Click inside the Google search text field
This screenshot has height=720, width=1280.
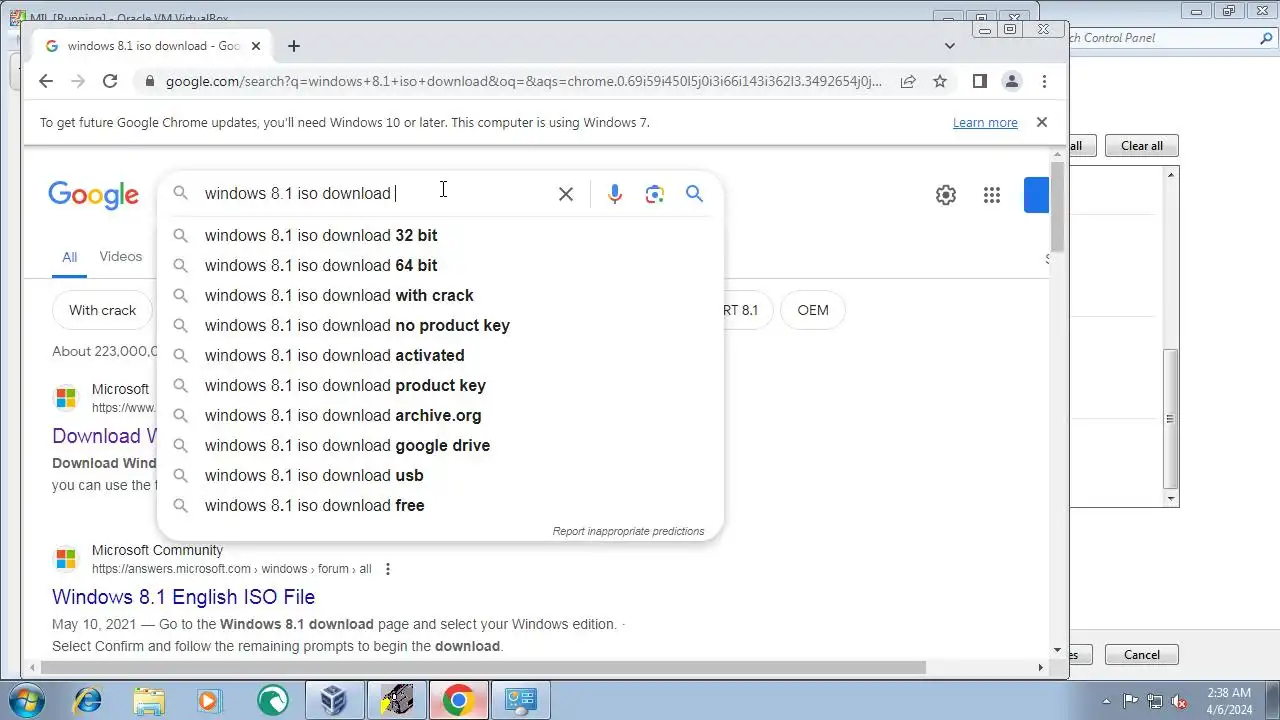375,193
